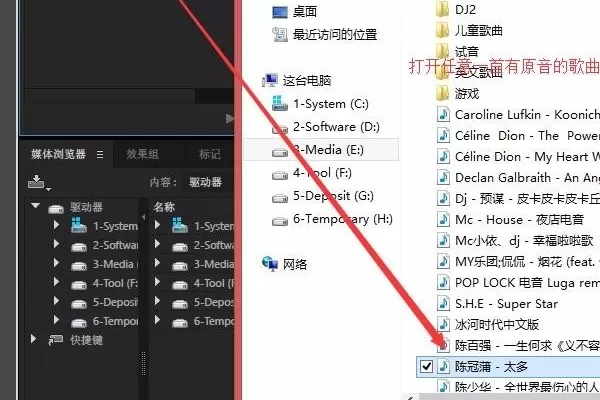Open the Media Browser panel menu icon
600x400 pixels.
pyautogui.click(x=100, y=155)
